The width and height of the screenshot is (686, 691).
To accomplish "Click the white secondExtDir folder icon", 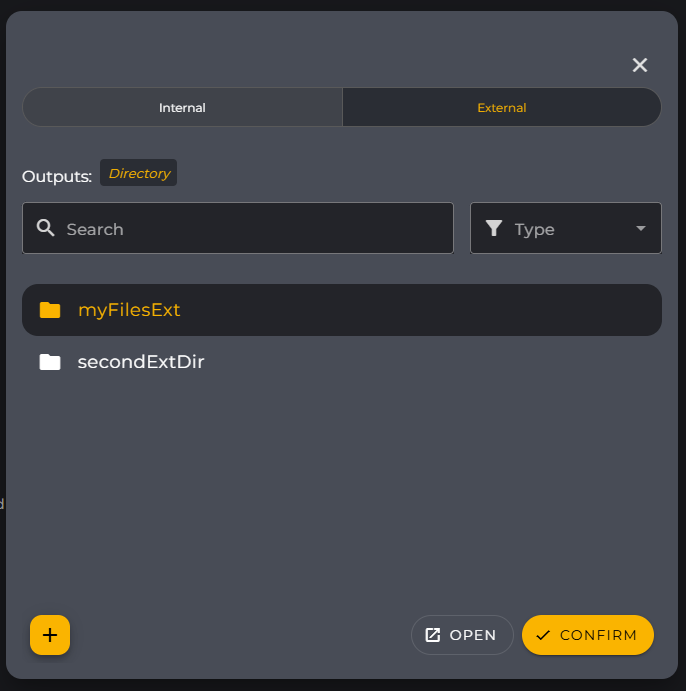I will 50,362.
